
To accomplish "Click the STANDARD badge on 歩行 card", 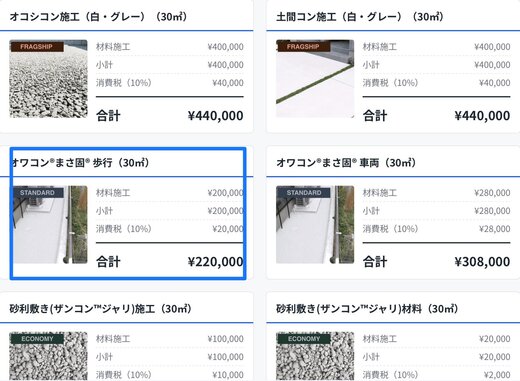I will click(x=37, y=193).
